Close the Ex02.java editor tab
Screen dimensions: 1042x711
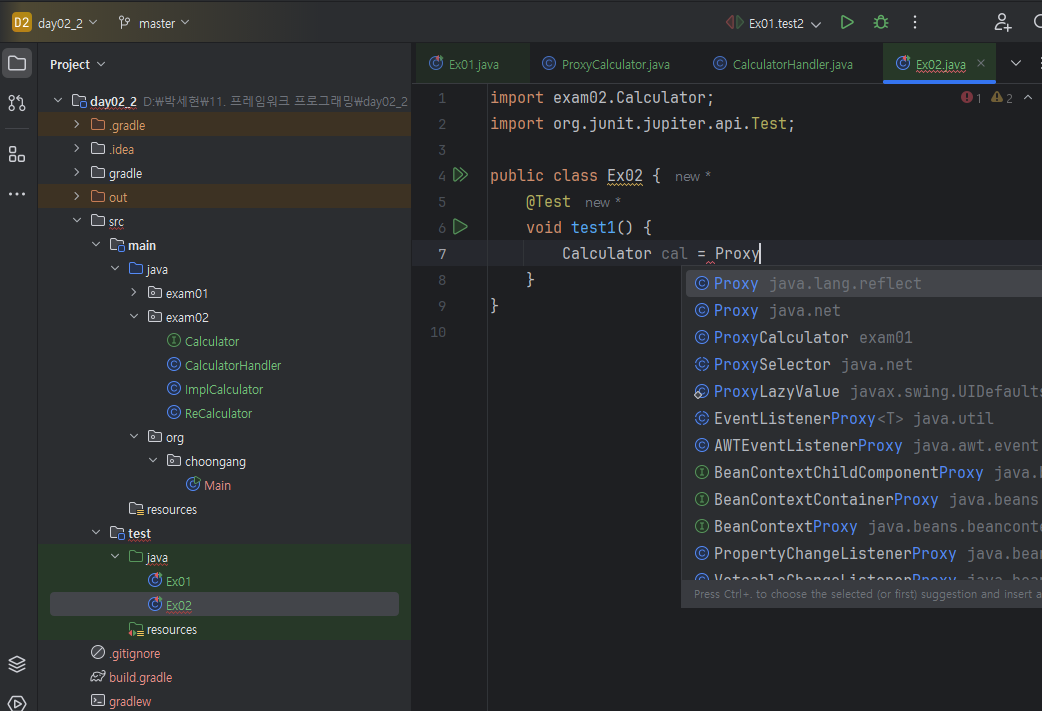980,63
